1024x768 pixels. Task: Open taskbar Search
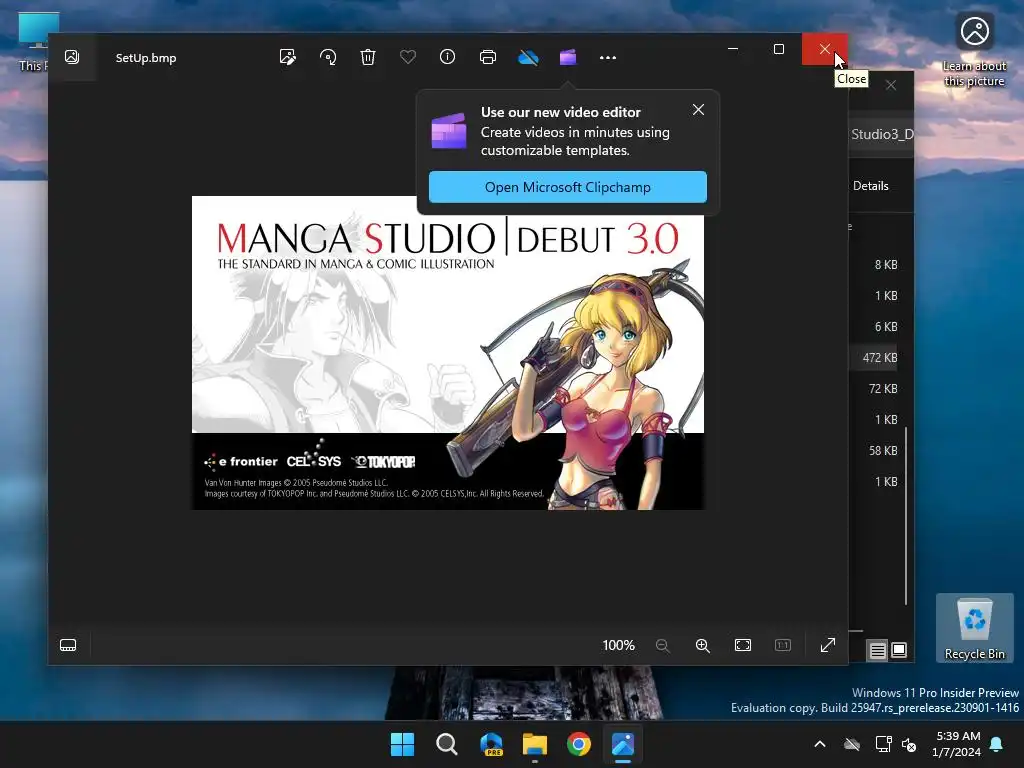tap(447, 744)
